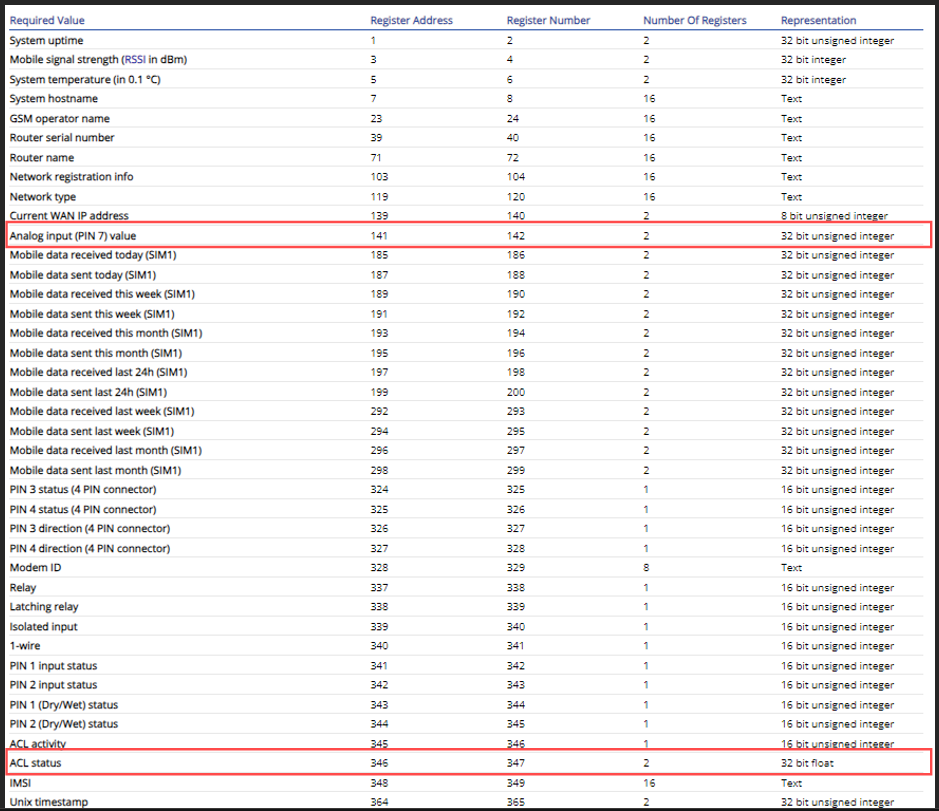Viewport: 939px width, 811px height.
Task: Select 'System temperature (in 0.1 °C)' text
Action: tap(85, 80)
